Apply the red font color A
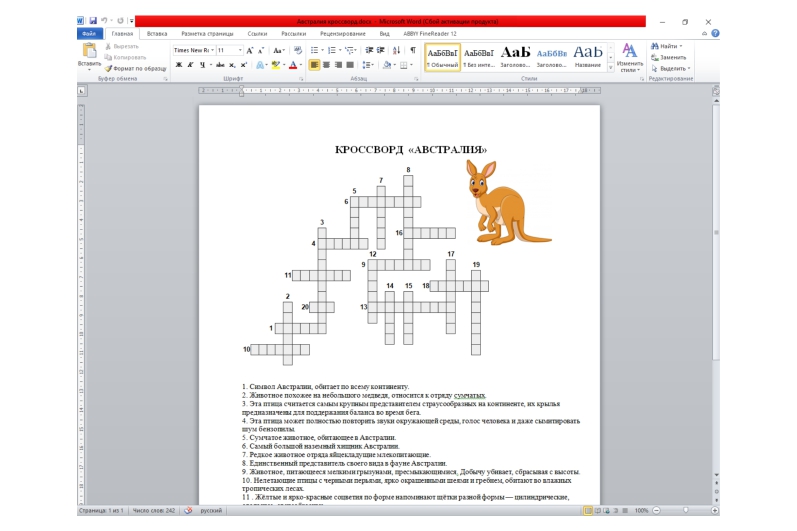Screen dimensions: 797x531 [x=293, y=65]
